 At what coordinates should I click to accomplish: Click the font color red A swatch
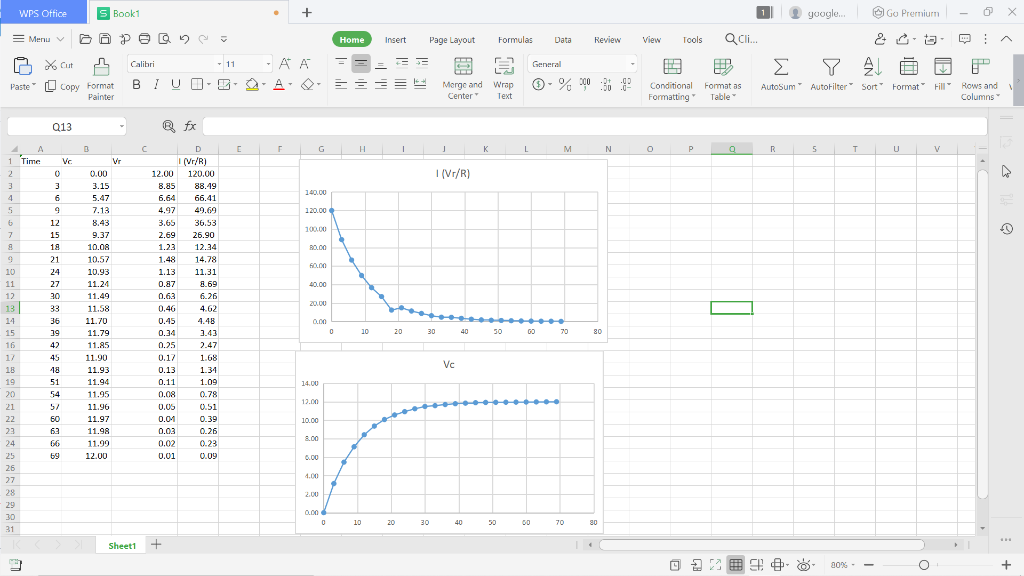click(x=279, y=85)
